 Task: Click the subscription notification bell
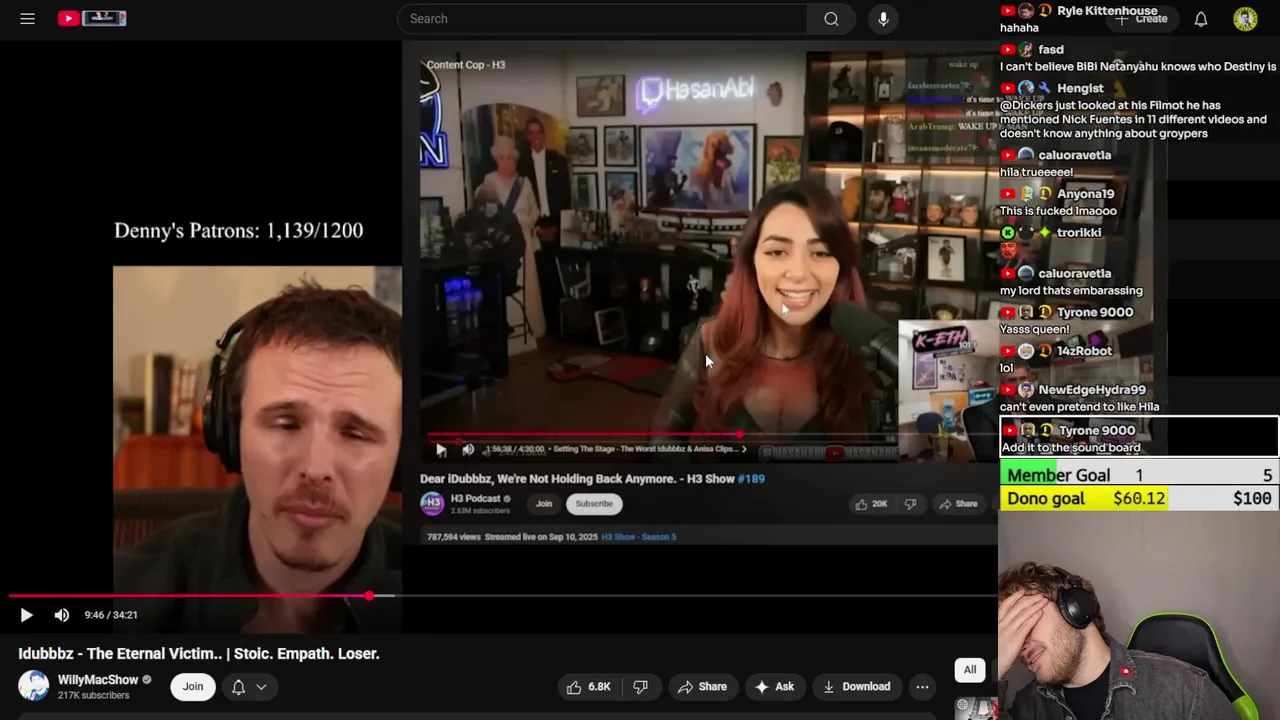point(239,686)
